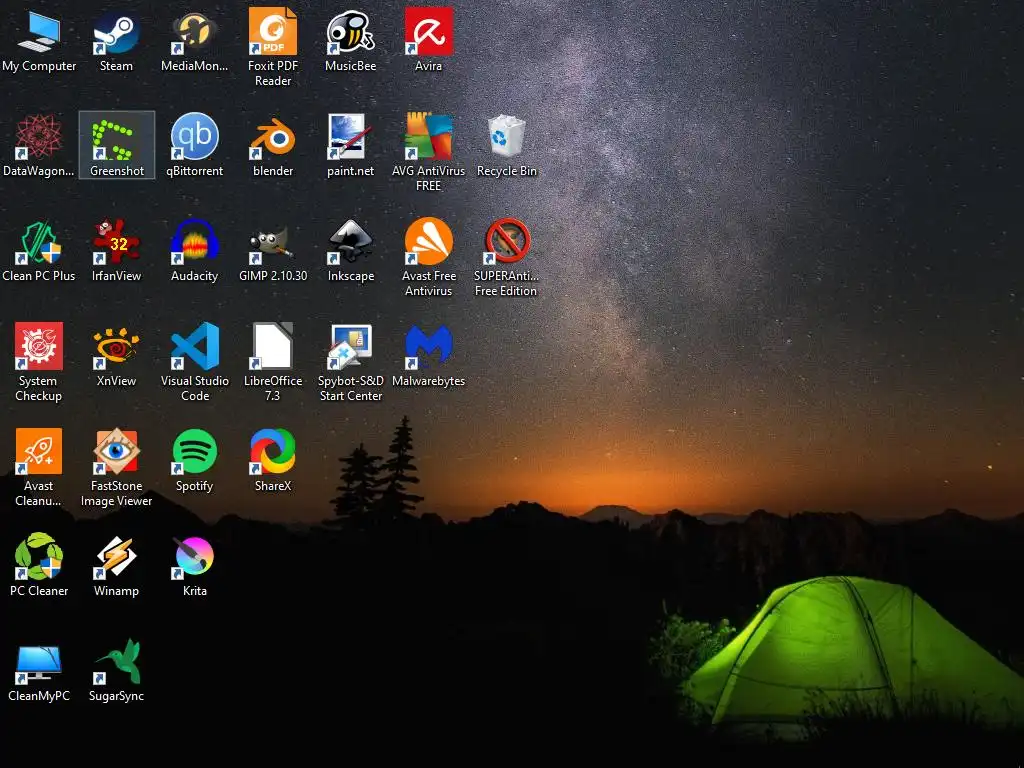The image size is (1024, 768).
Task: Click the paint.net shortcut icon
Action: click(x=351, y=136)
